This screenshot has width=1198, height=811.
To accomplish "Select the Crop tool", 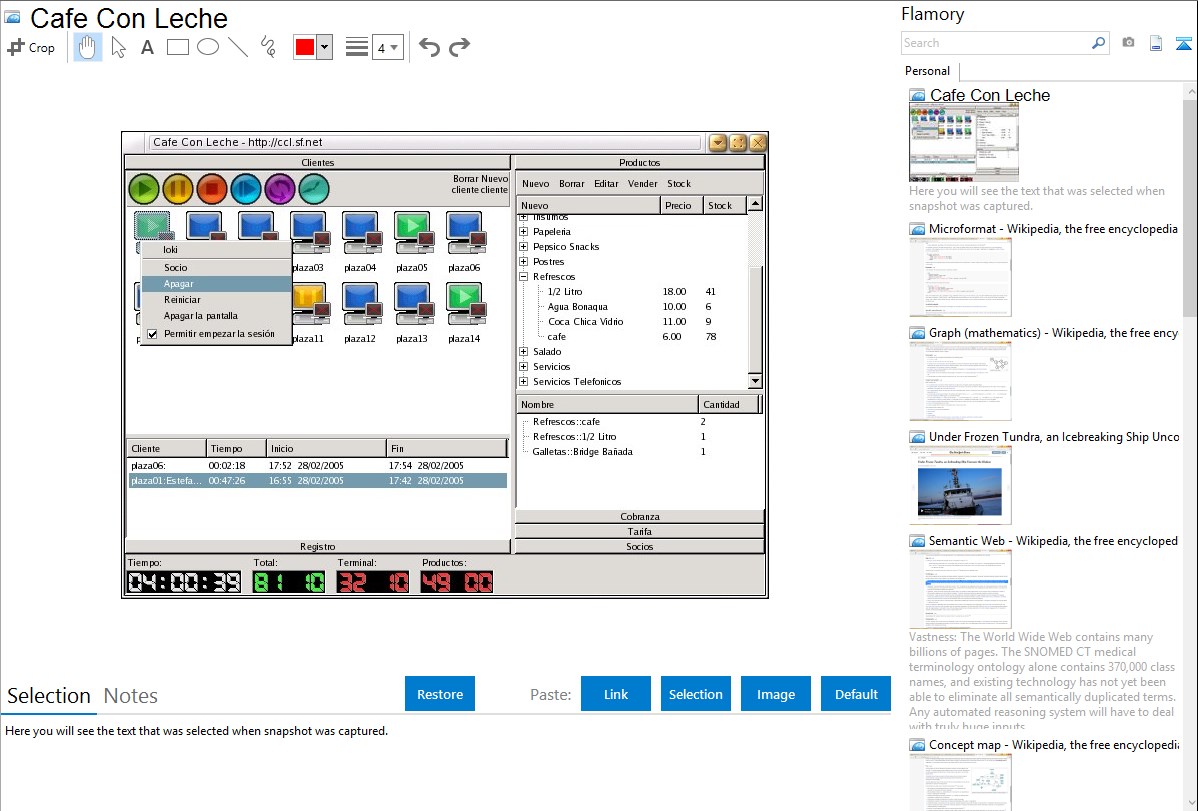I will (31, 47).
